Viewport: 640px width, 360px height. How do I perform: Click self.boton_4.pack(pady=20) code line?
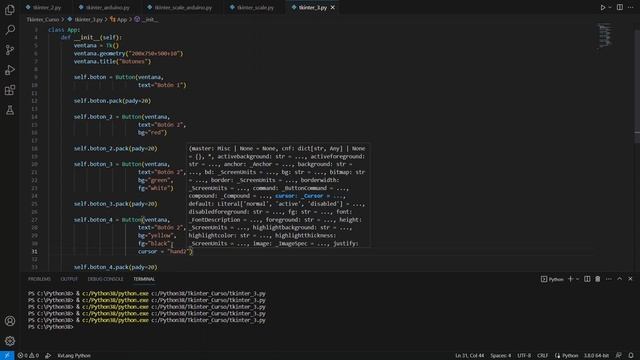tap(116, 267)
